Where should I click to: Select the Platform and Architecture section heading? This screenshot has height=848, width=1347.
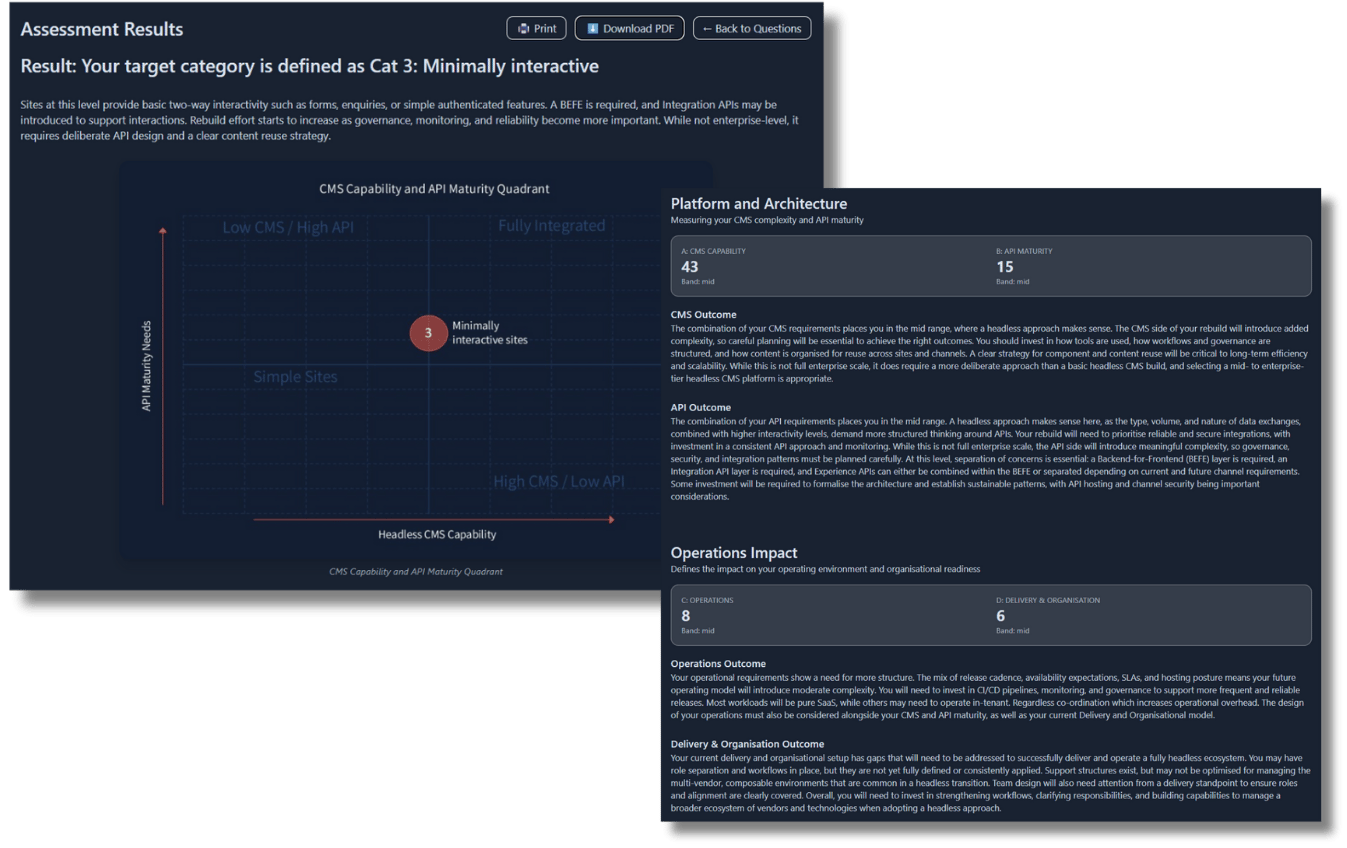(758, 204)
